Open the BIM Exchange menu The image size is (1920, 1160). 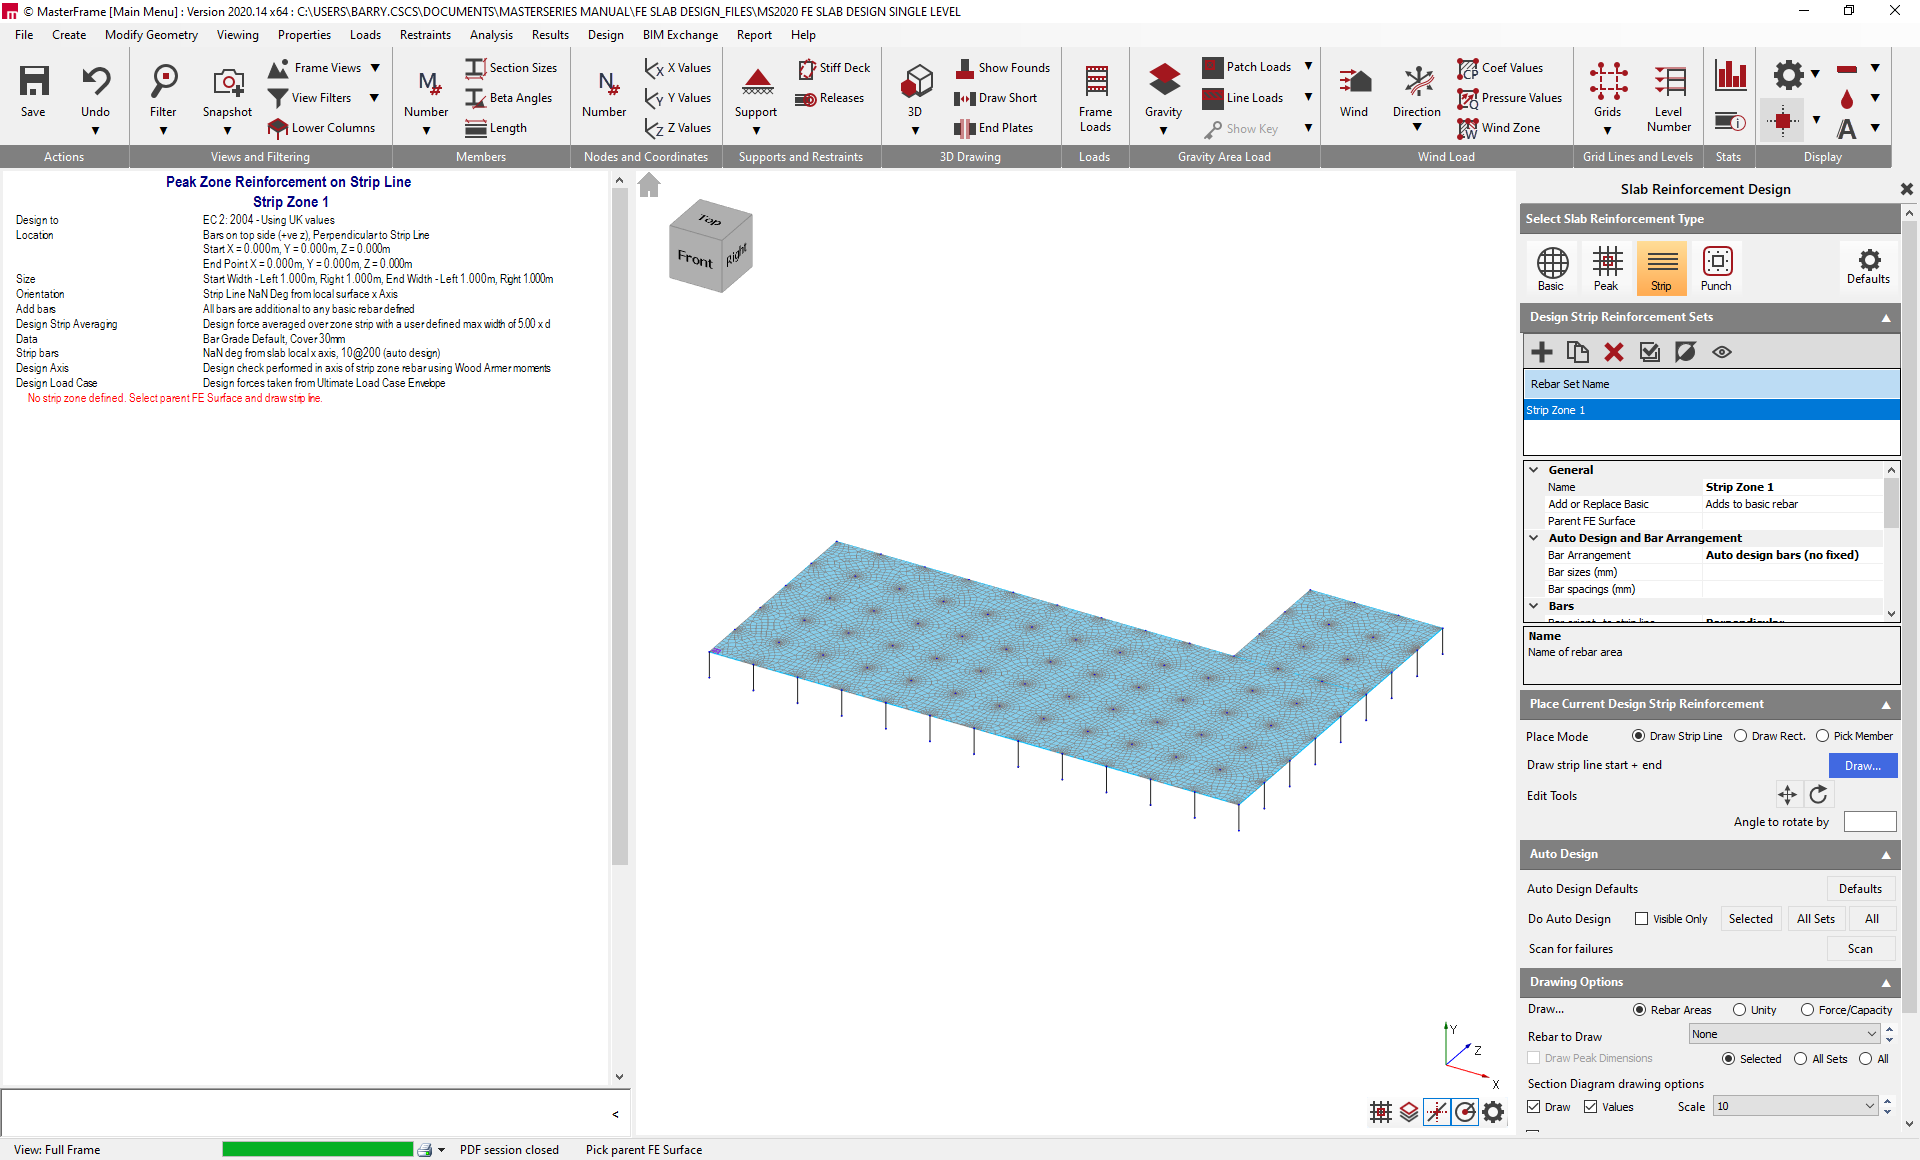[680, 35]
